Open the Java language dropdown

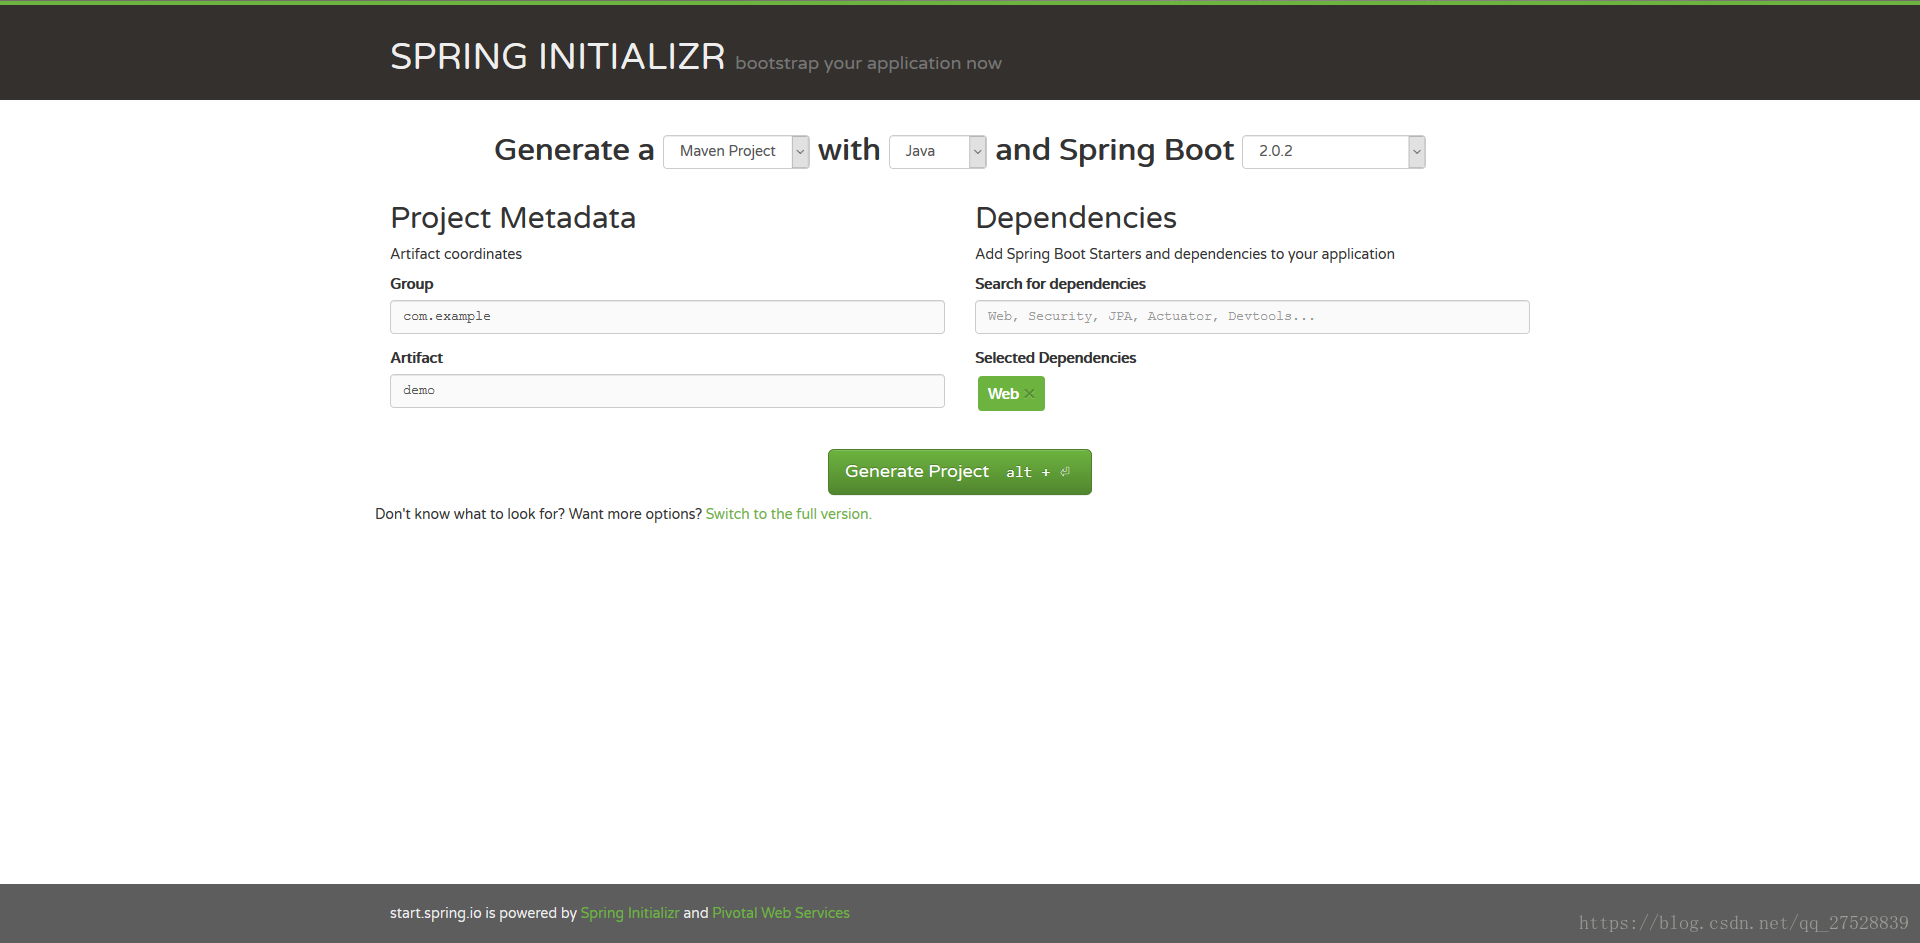tap(937, 152)
